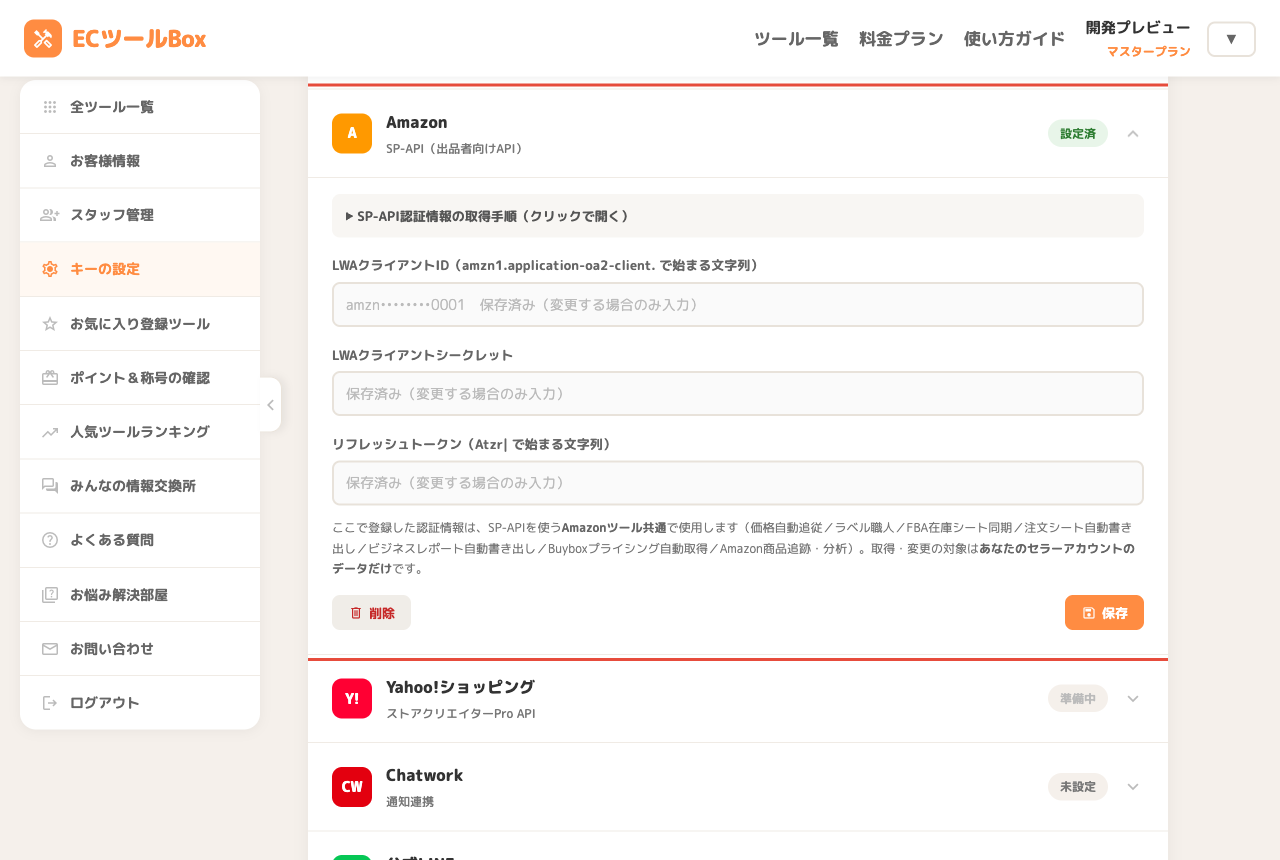Click the envelope icon beside お問い合わせ
Screen dimensions: 1280x860
[x=50, y=649]
